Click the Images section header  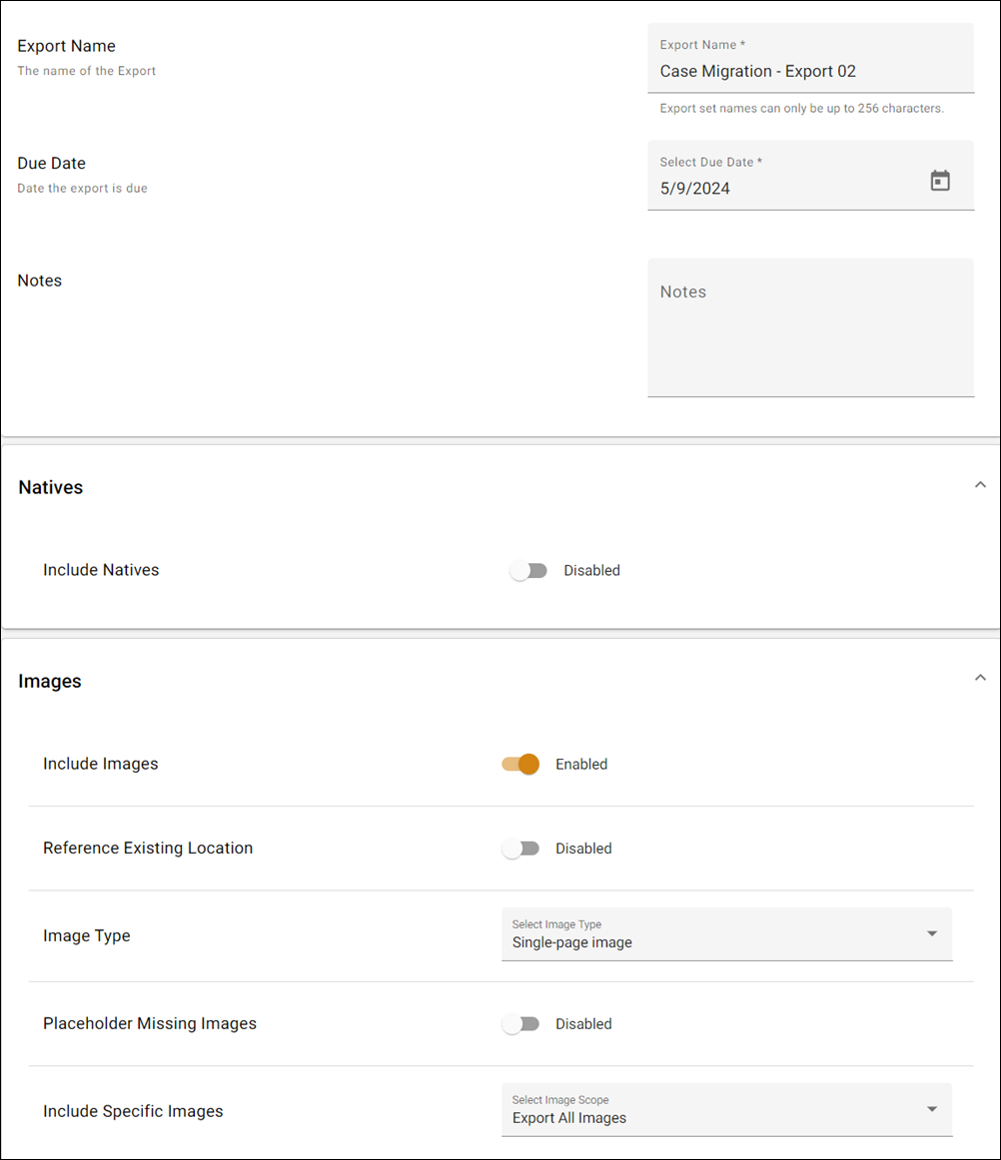point(49,681)
